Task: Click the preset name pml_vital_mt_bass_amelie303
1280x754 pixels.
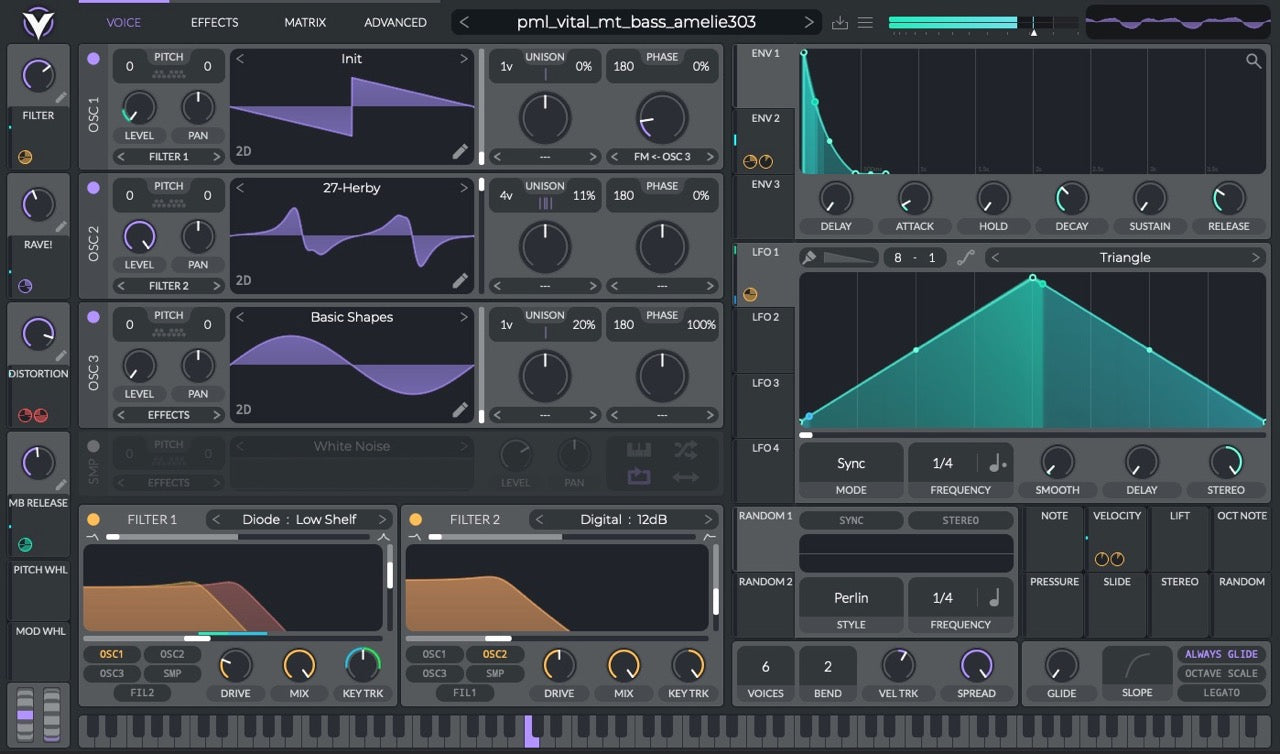Action: (x=636, y=22)
